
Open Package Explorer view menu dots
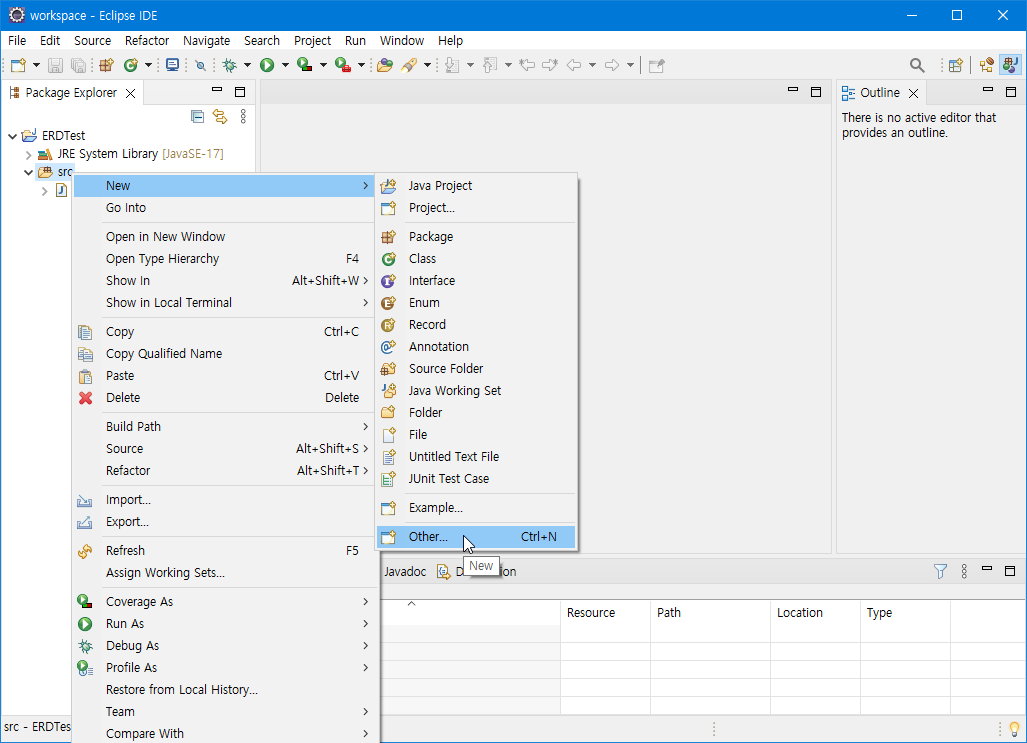243,117
